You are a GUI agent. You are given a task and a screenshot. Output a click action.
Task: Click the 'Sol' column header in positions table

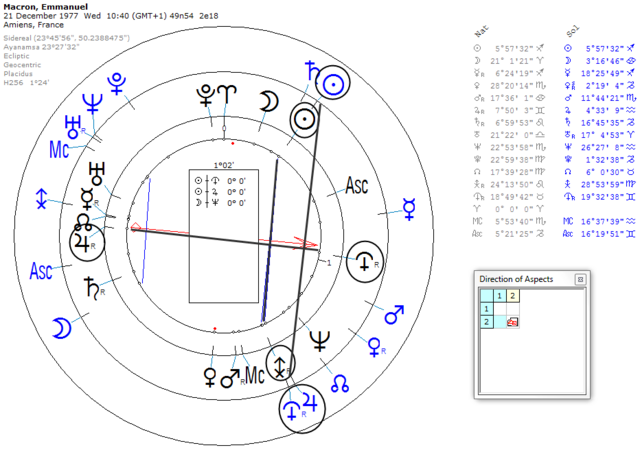[572, 31]
